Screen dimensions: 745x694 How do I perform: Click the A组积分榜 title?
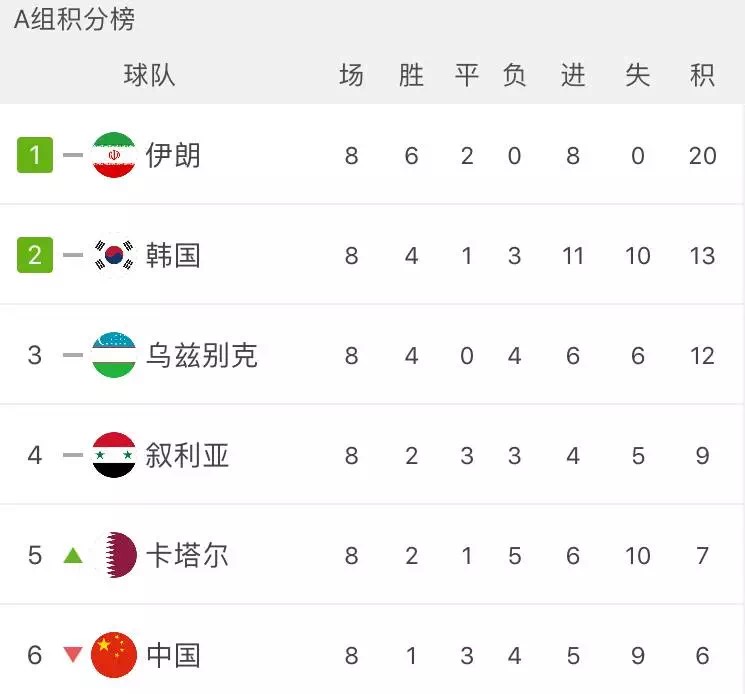(x=74, y=19)
